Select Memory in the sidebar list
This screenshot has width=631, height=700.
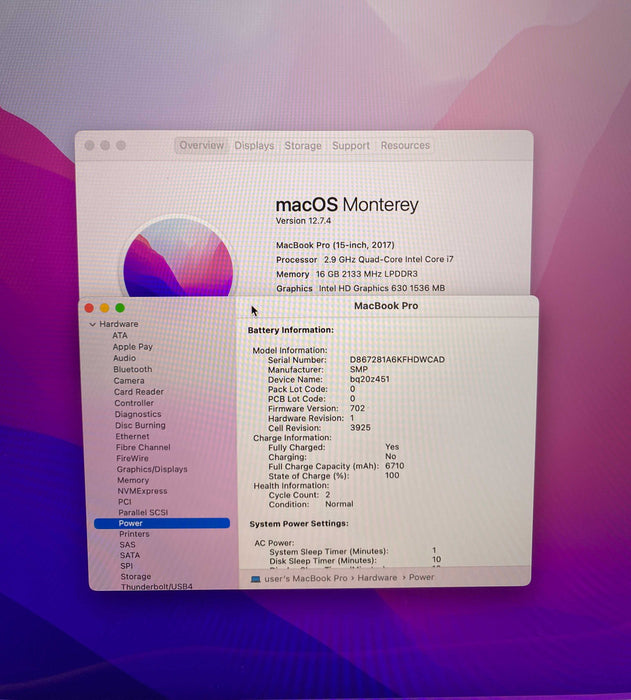click(x=133, y=480)
